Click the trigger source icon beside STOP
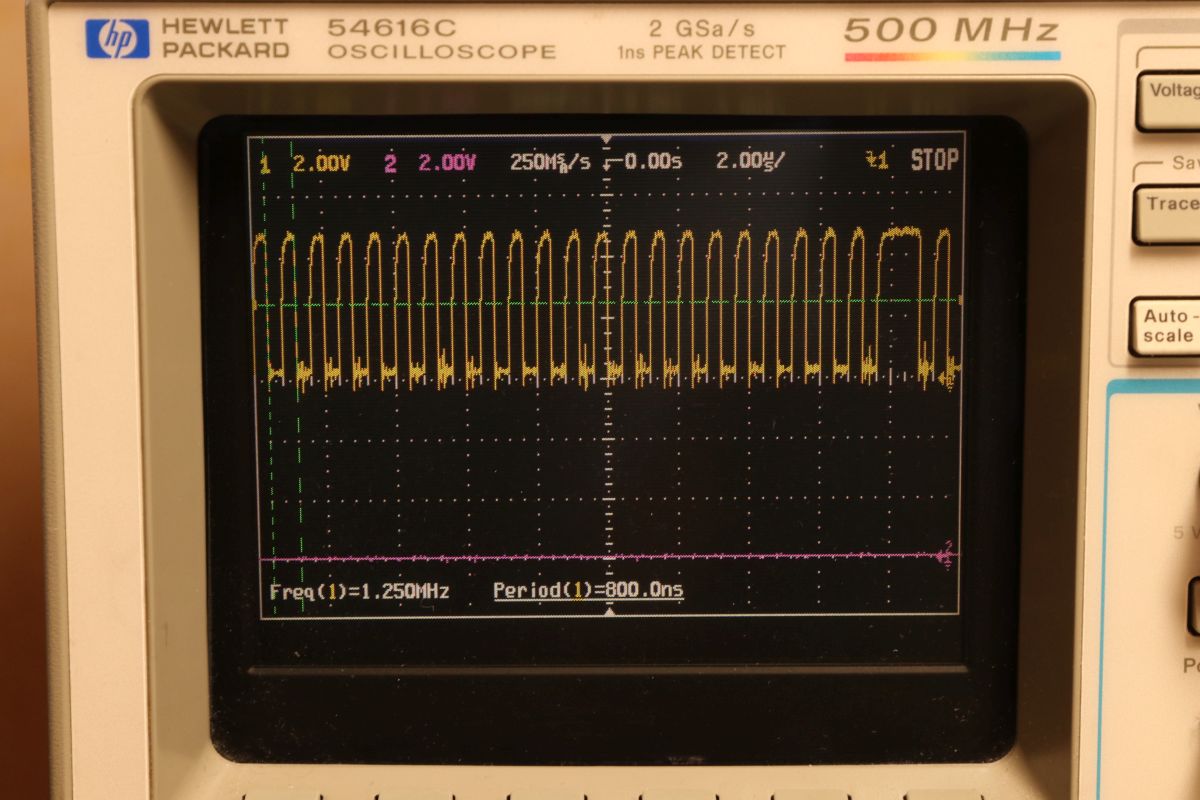Screen dimensions: 1200x800 click(x=876, y=161)
